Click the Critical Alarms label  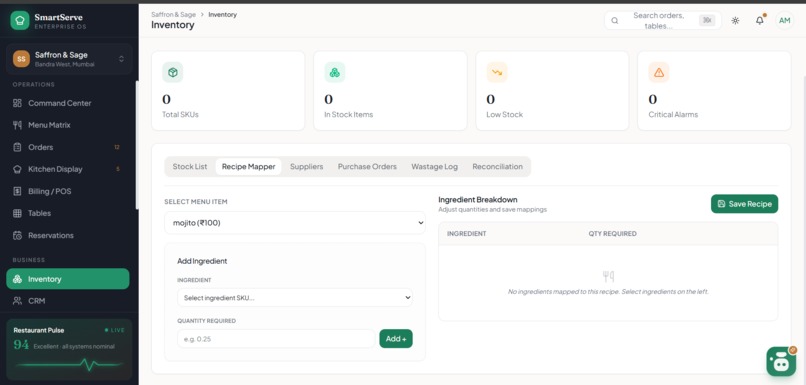coord(673,115)
